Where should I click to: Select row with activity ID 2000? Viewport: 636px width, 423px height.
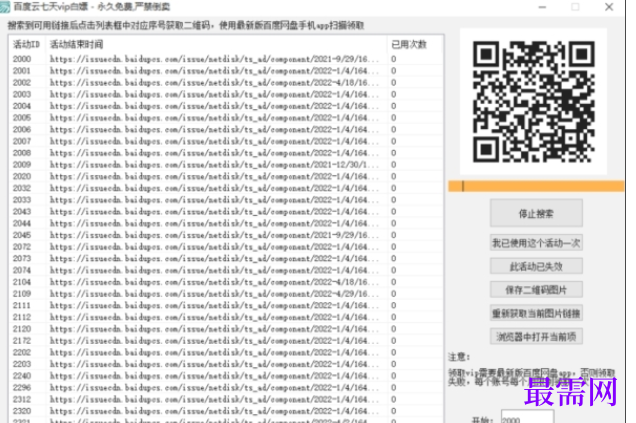226,59
